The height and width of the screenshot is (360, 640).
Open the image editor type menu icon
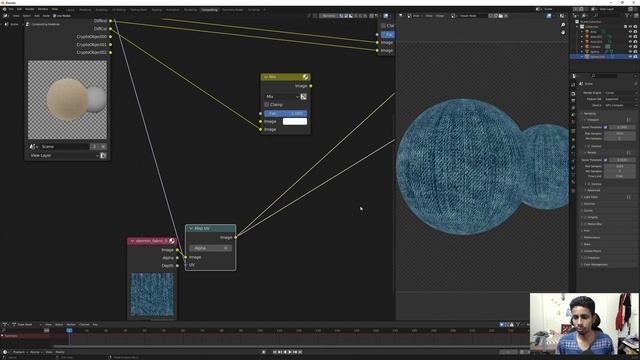click(401, 16)
